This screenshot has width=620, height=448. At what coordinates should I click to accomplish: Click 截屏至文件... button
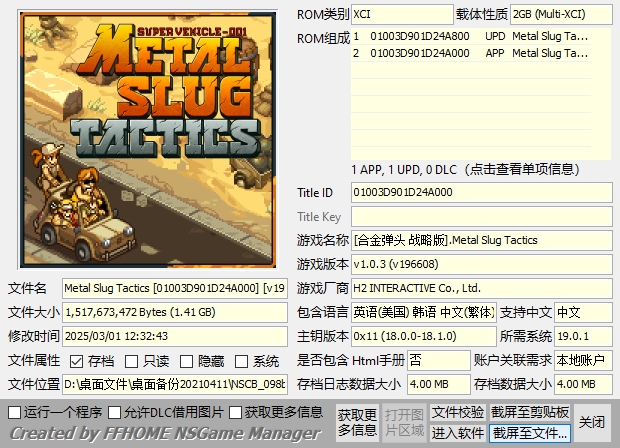click(x=530, y=433)
